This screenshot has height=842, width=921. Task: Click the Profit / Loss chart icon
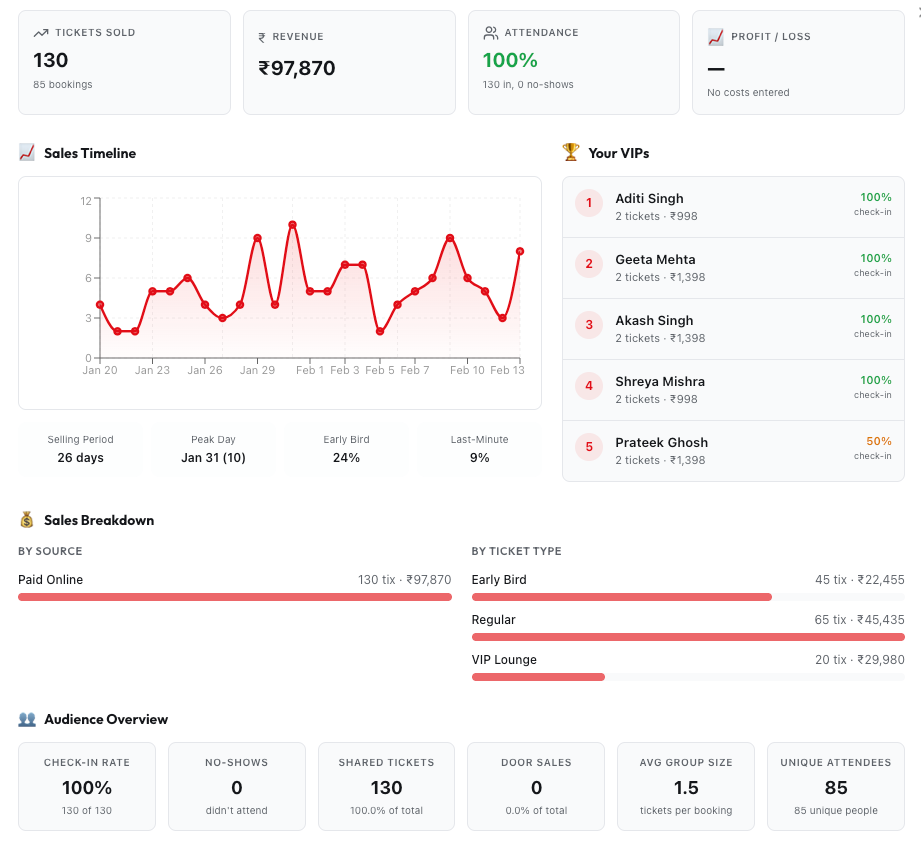coord(715,37)
